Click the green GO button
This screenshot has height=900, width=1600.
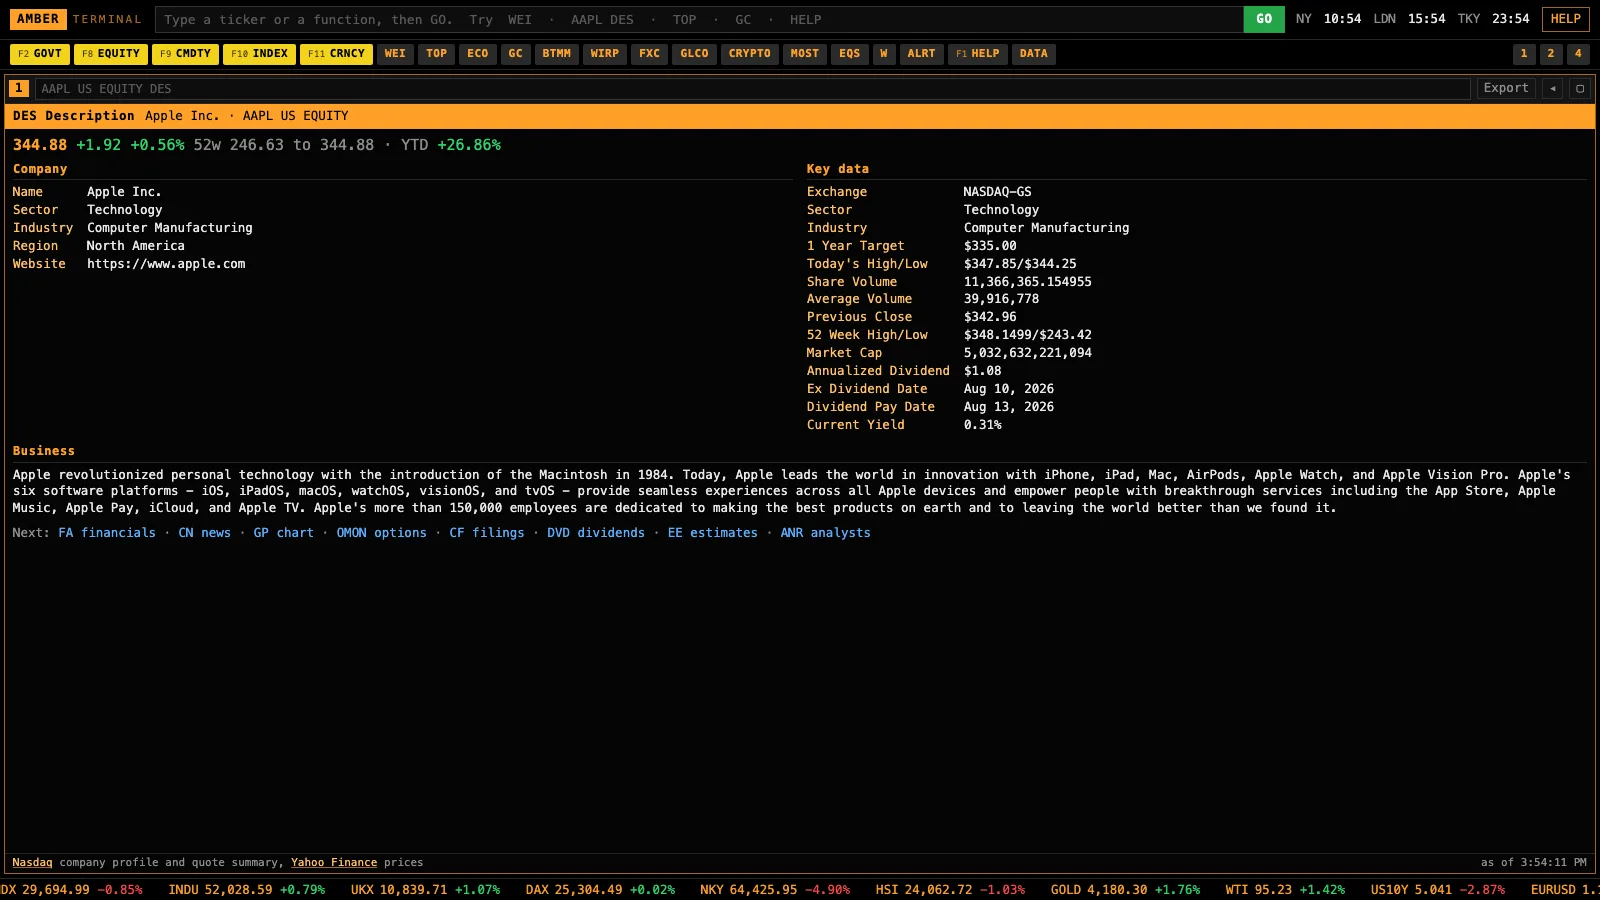tap(1264, 19)
